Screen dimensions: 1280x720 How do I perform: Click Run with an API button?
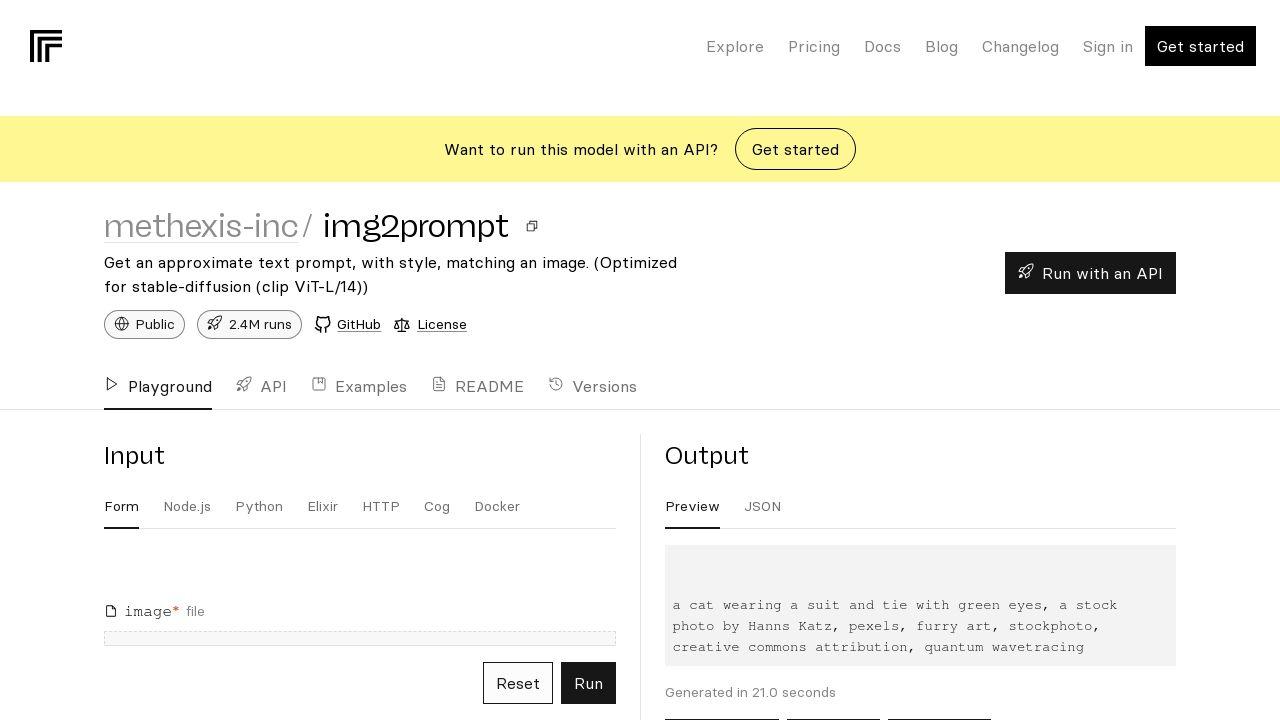(1090, 273)
